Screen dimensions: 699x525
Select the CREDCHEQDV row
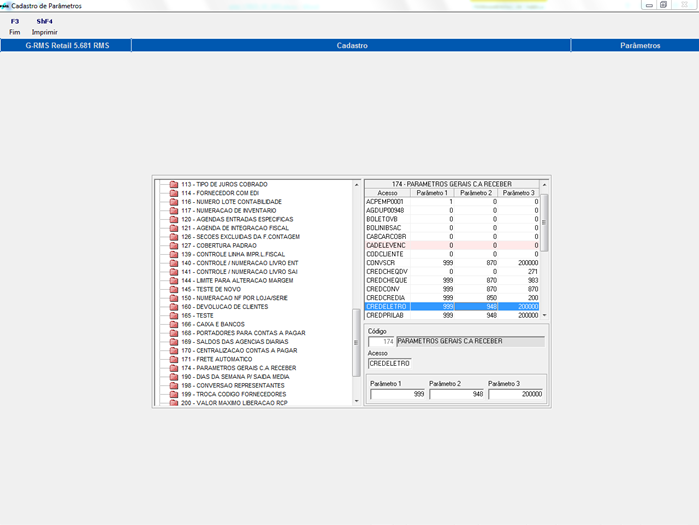coord(452,272)
